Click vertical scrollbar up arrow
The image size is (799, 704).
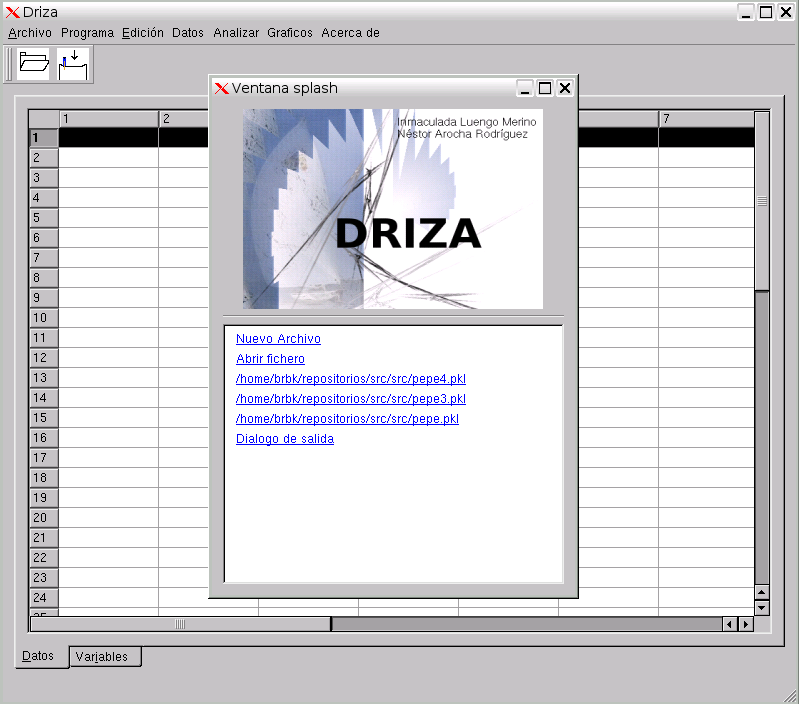pyautogui.click(x=761, y=592)
